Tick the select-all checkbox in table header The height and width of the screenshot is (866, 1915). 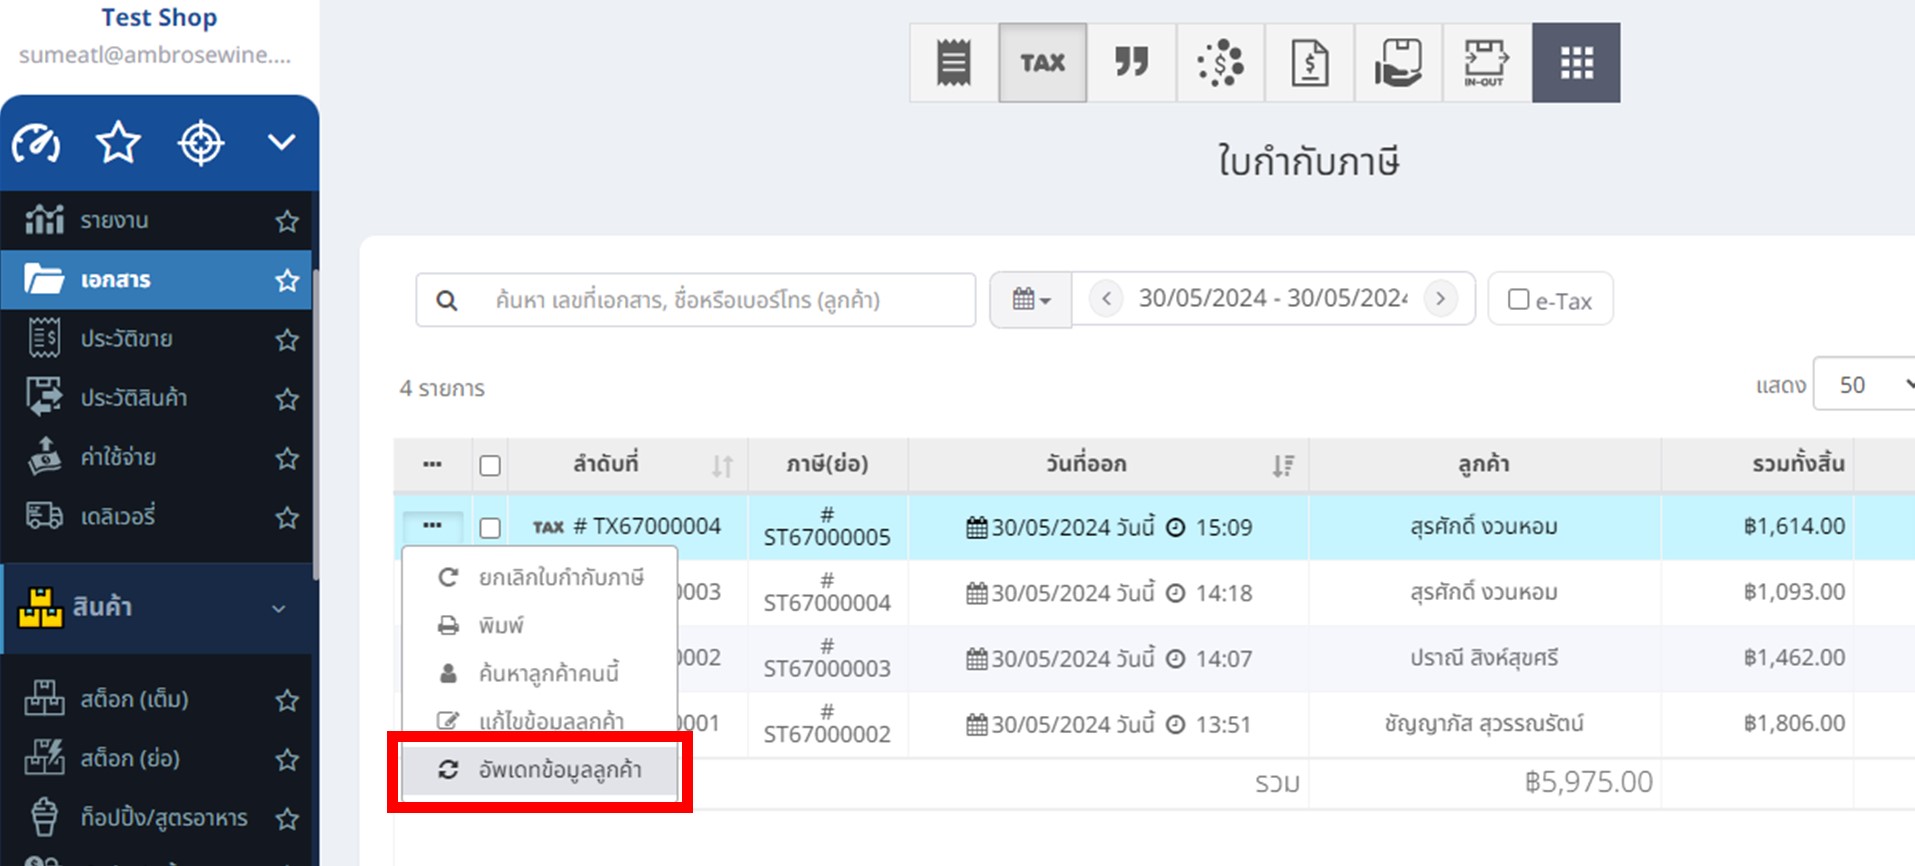coord(490,466)
